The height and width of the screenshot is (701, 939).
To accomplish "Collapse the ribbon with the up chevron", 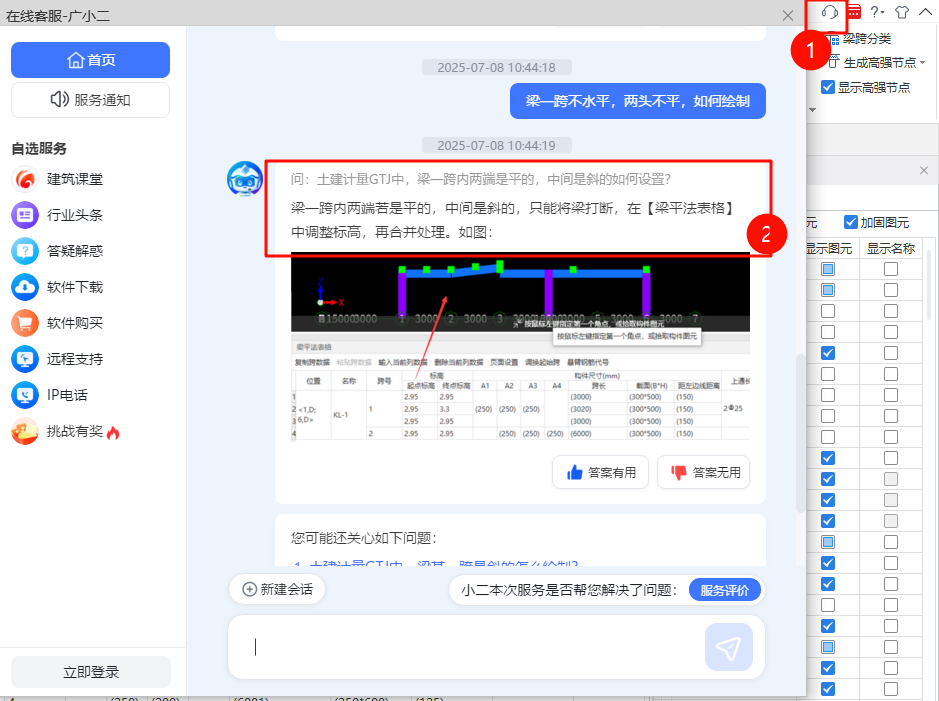I will click(x=925, y=11).
